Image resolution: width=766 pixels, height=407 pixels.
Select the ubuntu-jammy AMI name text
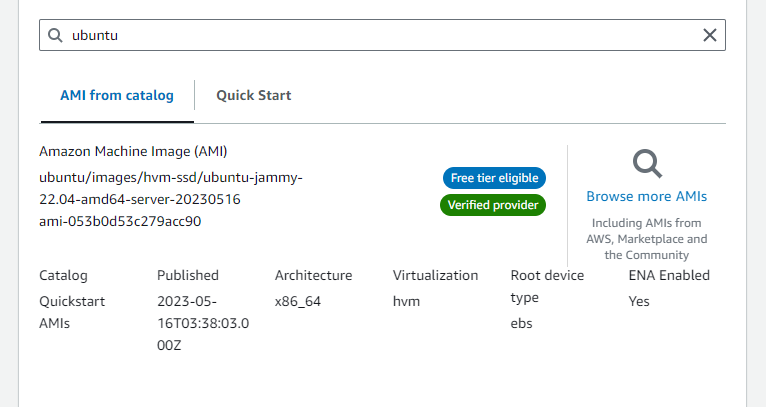tap(171, 188)
